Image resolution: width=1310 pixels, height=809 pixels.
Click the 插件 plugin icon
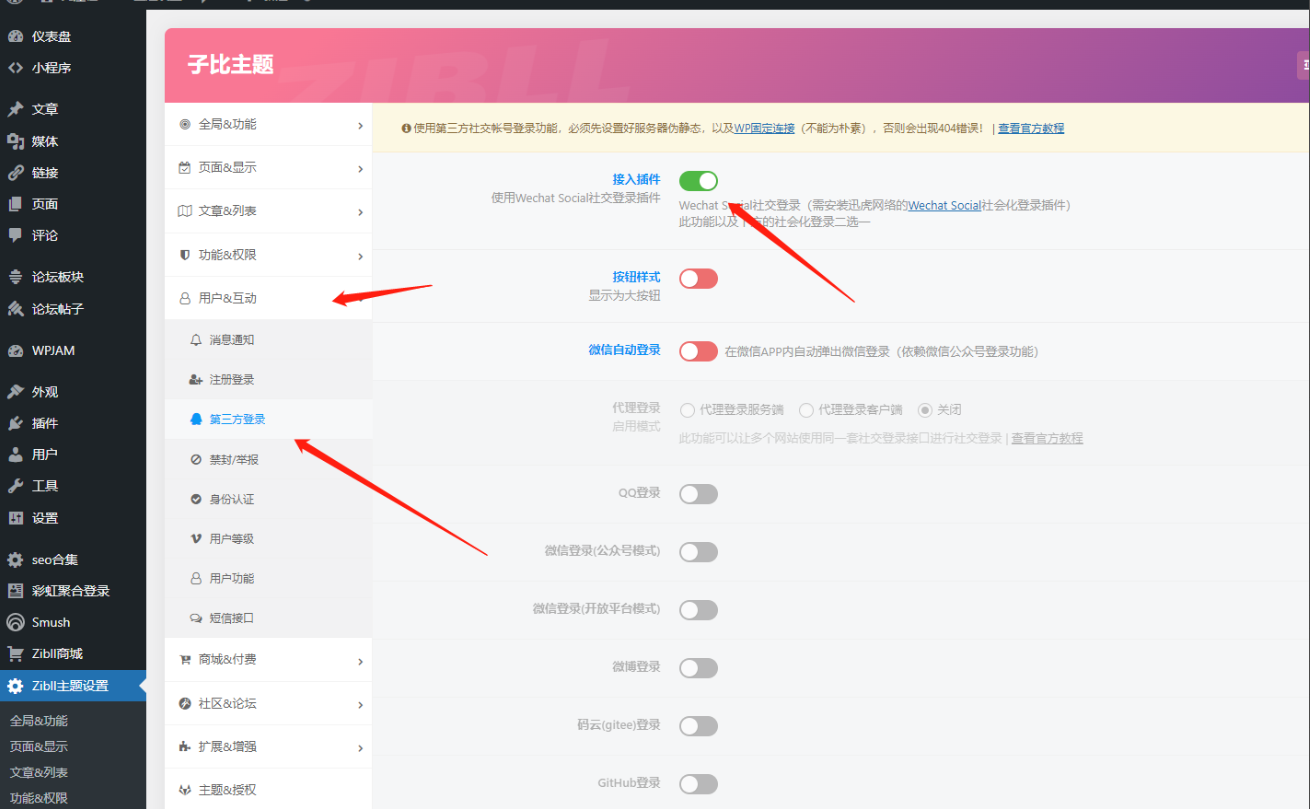[15, 423]
